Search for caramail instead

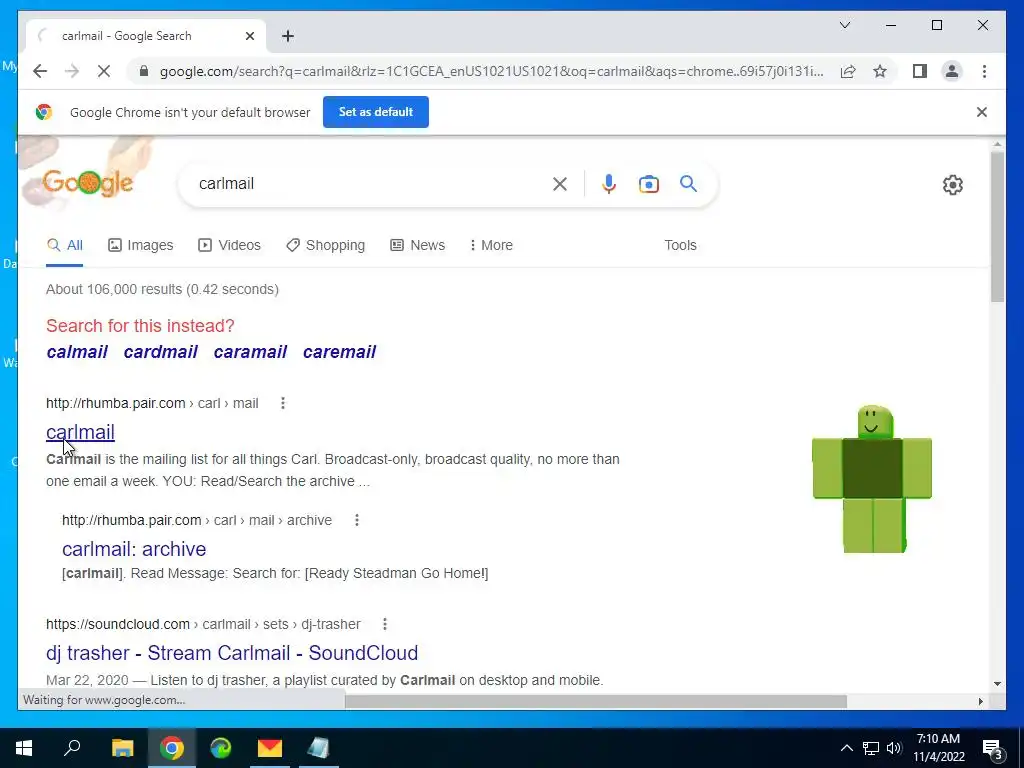pyautogui.click(x=250, y=352)
